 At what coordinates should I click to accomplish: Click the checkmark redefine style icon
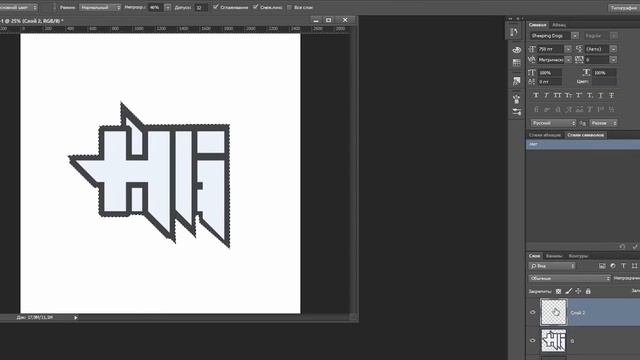[x=635, y=247]
